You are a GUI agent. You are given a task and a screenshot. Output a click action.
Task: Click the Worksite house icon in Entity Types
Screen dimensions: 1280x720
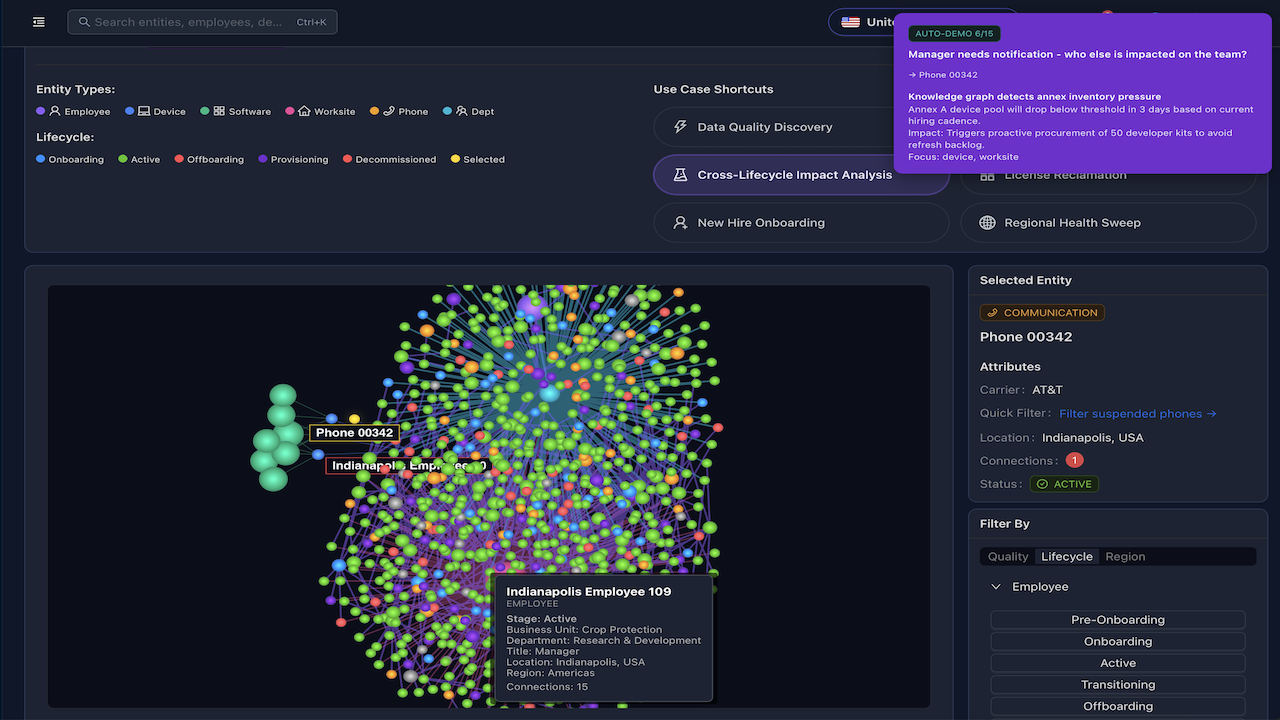304,111
